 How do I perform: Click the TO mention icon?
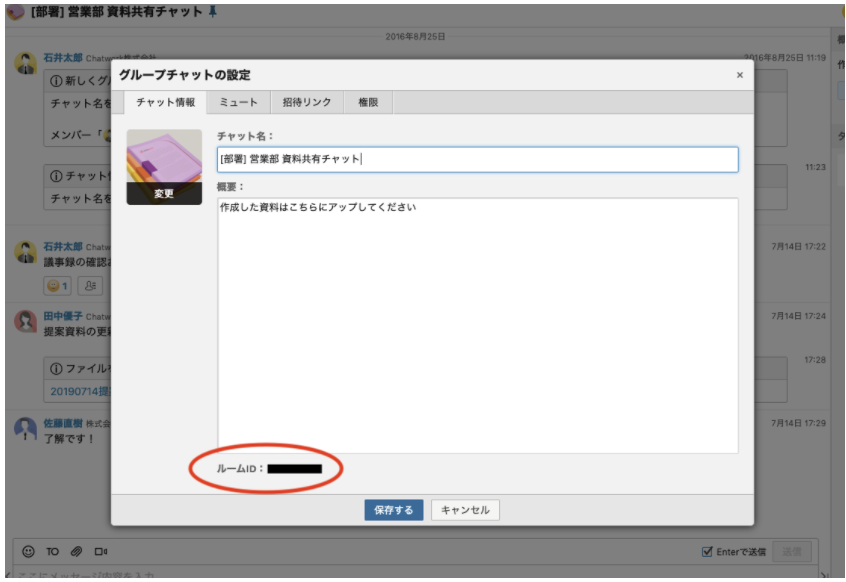52,551
